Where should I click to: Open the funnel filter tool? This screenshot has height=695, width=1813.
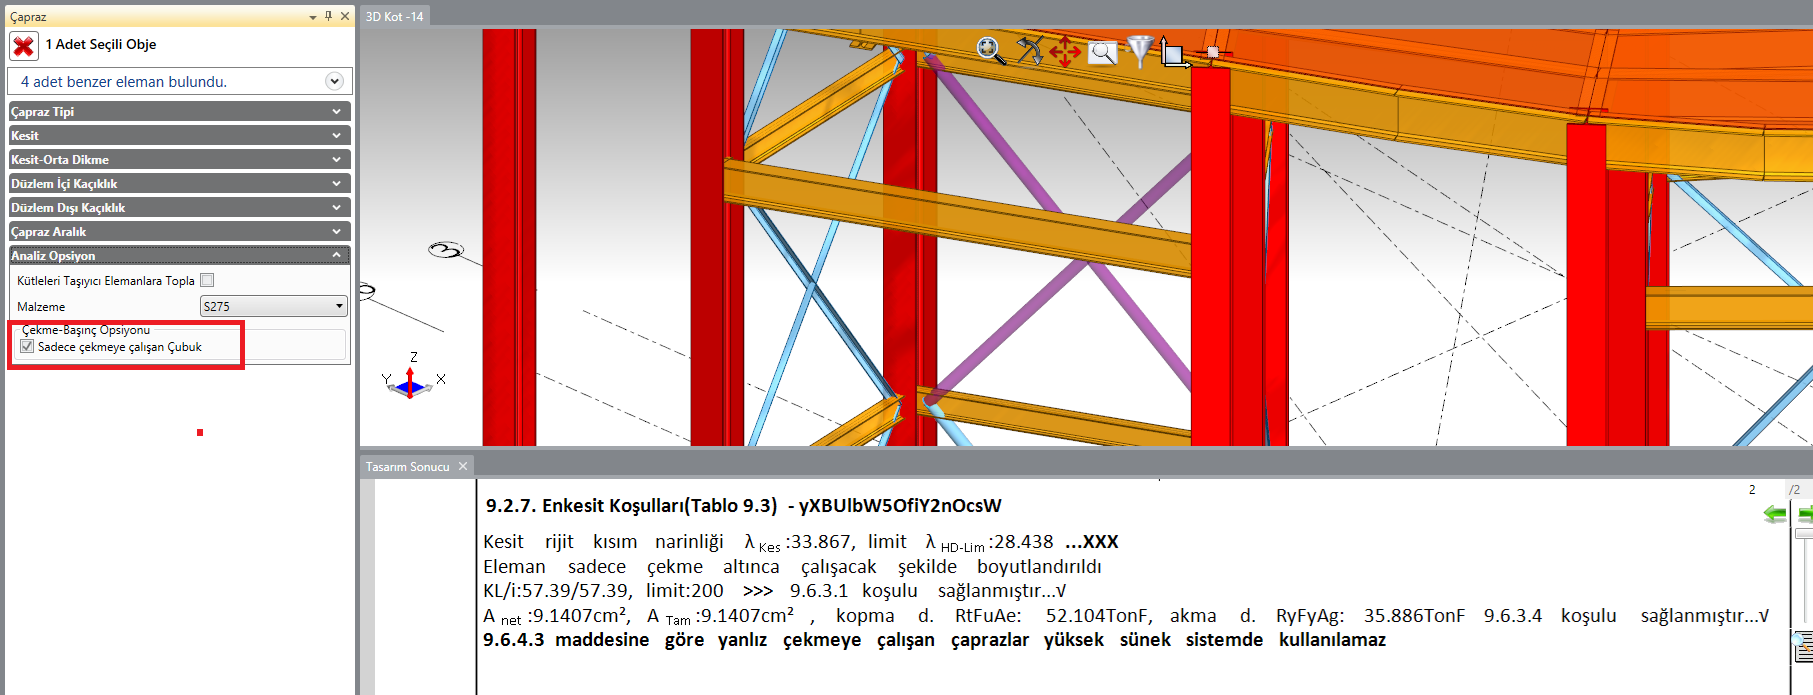(1139, 50)
